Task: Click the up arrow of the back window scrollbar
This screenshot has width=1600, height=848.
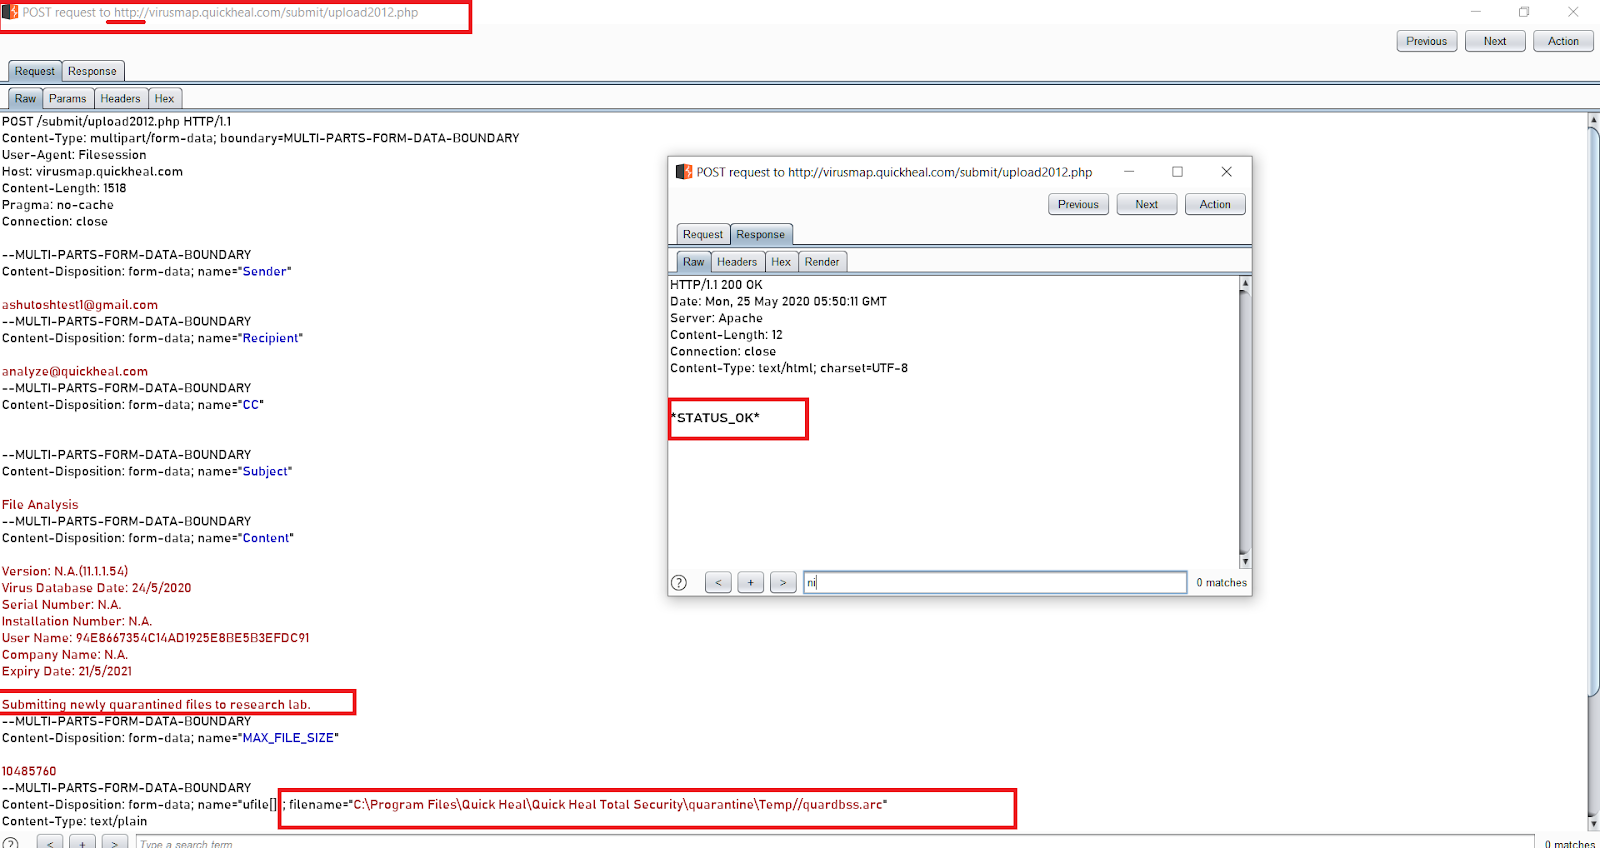Action: (1594, 119)
